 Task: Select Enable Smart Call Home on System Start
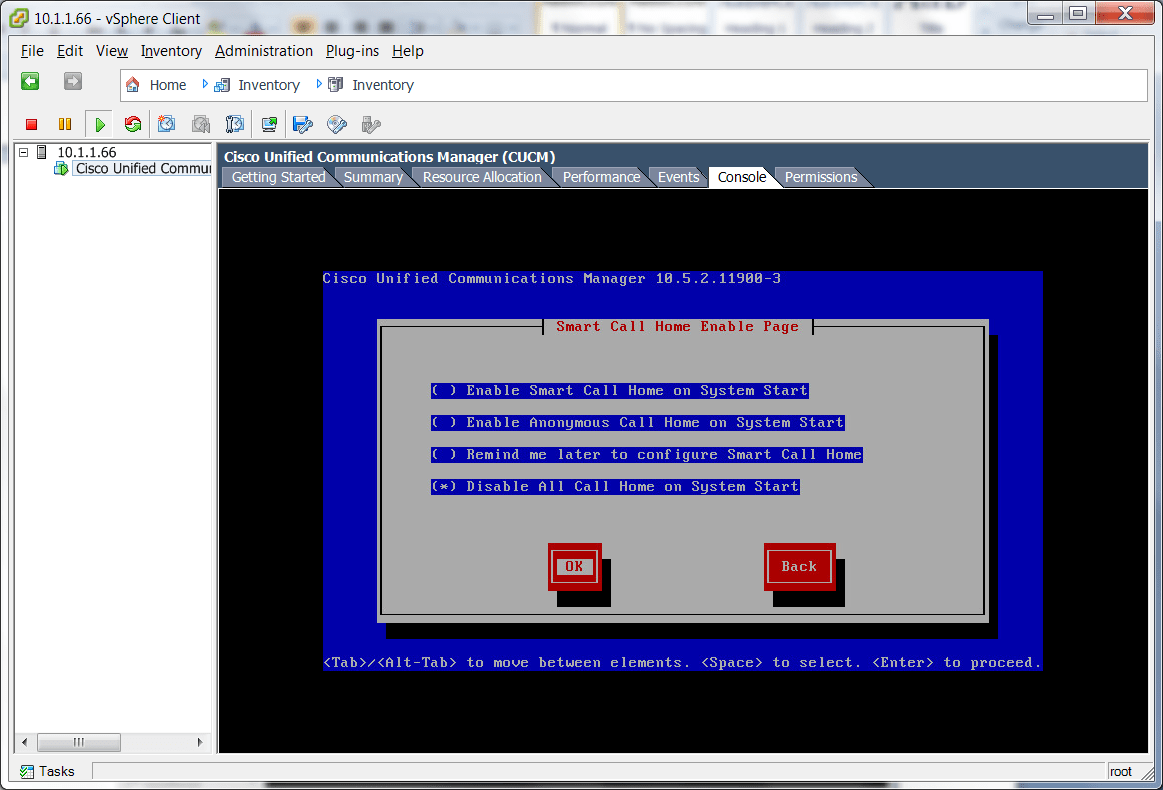[x=619, y=391]
